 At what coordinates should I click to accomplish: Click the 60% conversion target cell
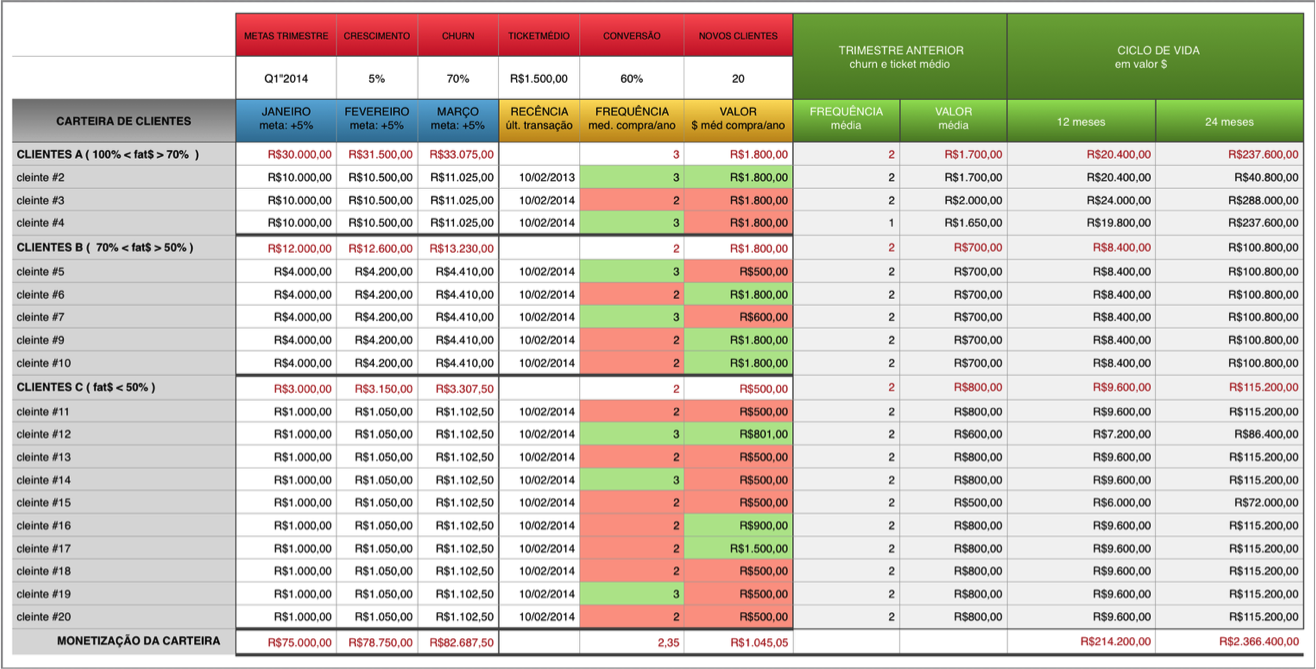[632, 78]
